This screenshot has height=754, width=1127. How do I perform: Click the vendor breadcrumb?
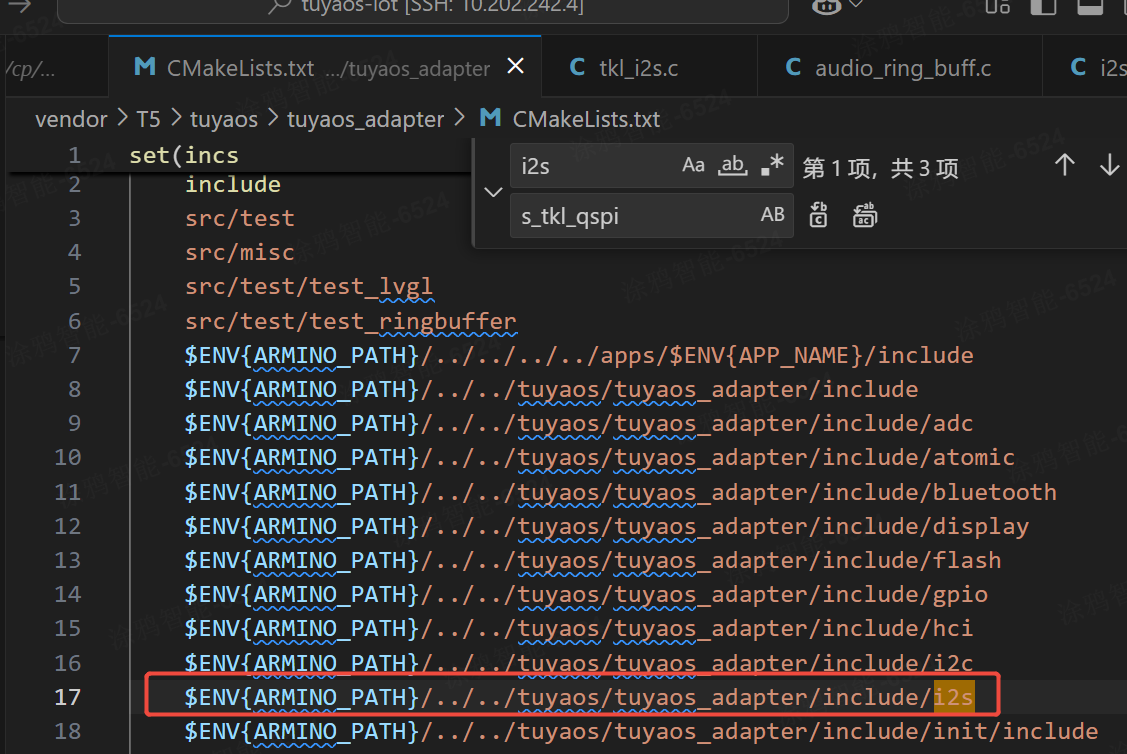click(x=71, y=119)
